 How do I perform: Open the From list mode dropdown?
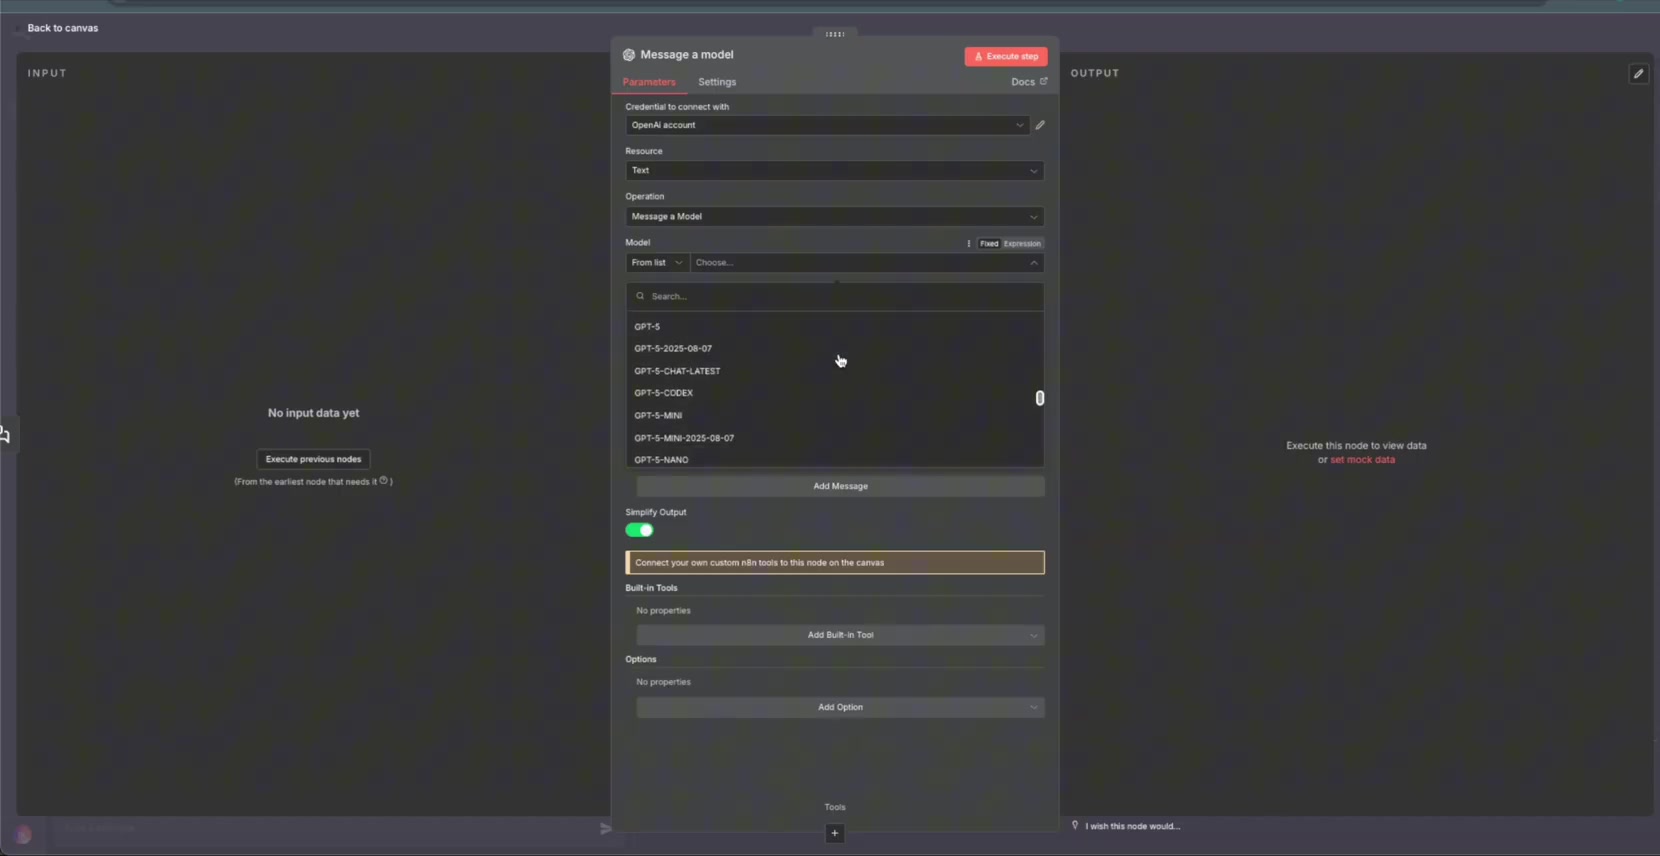[x=657, y=263]
